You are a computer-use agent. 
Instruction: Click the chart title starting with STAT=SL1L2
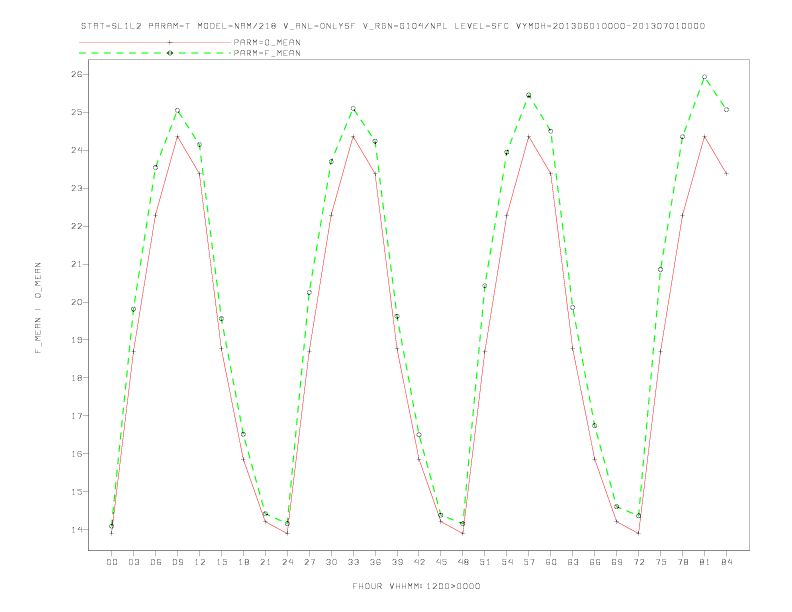393,26
